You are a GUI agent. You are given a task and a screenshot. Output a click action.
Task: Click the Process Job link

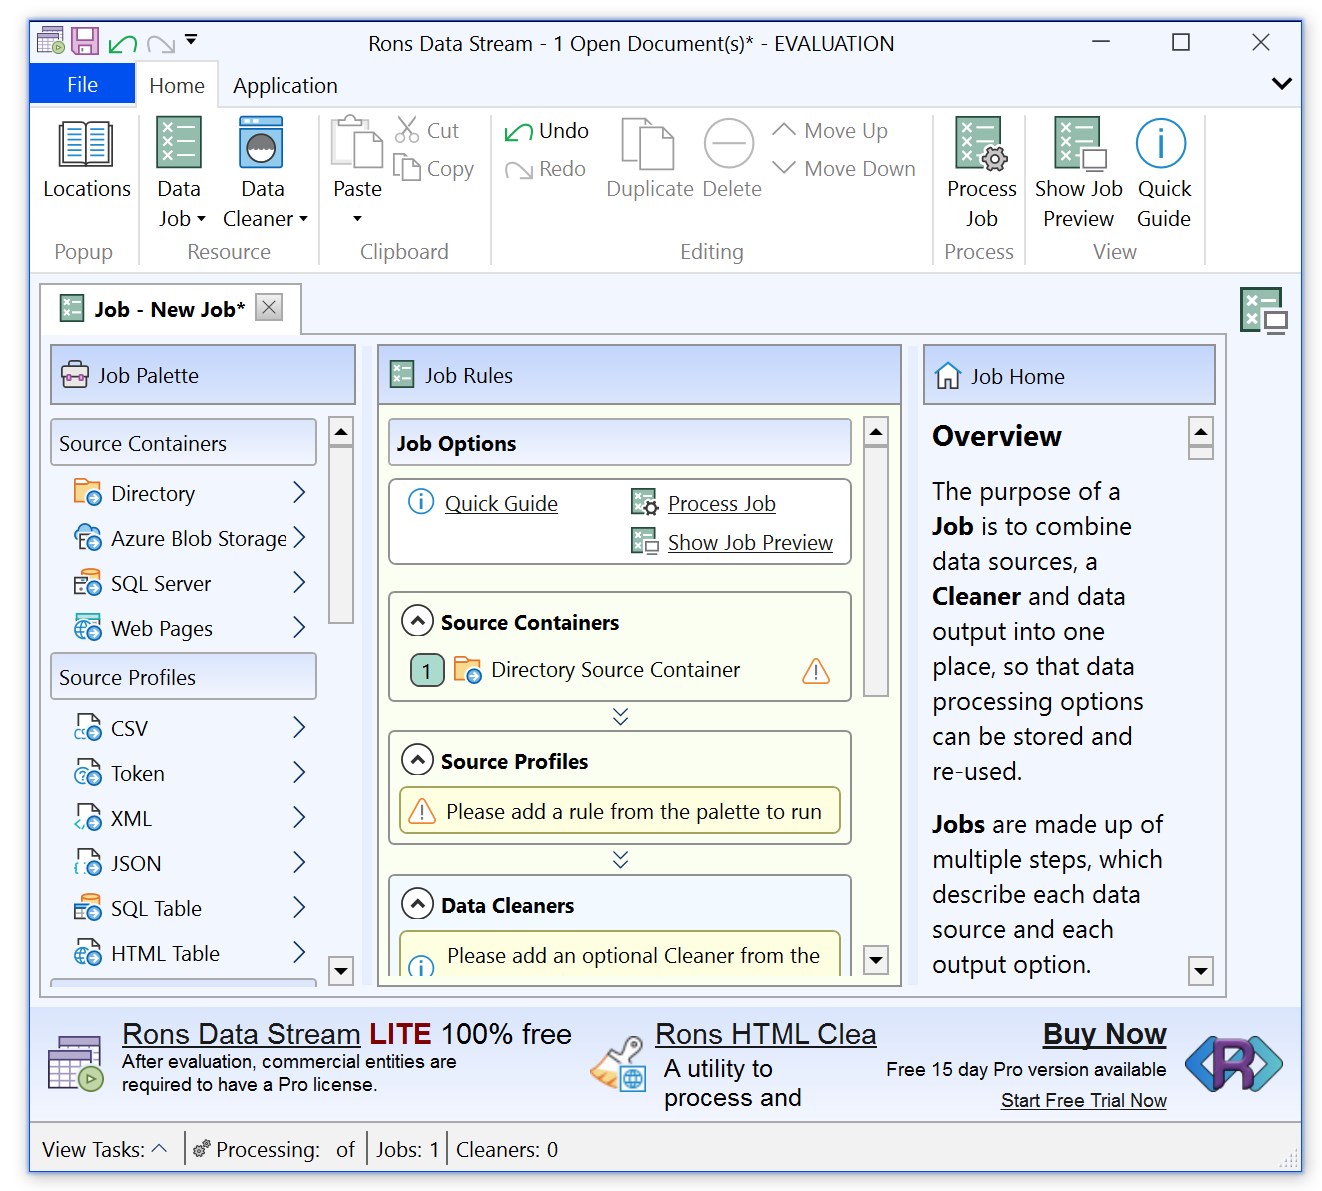722,503
